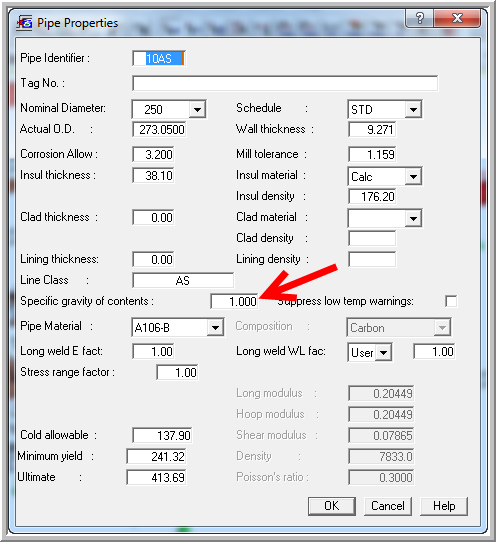496x542 pixels.
Task: Click the Wall thickness field
Action: click(x=372, y=130)
